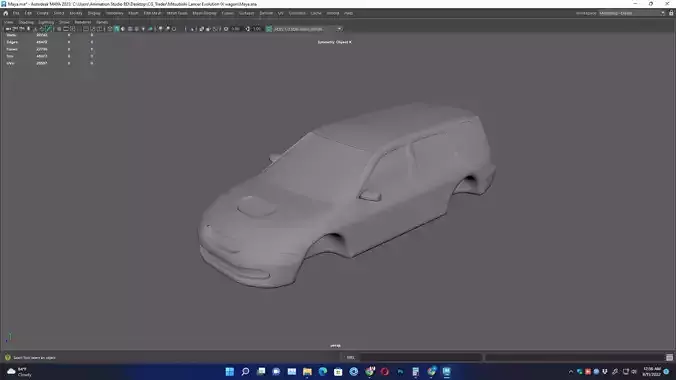Open Photoshop from taskbar
This screenshot has width=676, height=380.
(x=400, y=371)
